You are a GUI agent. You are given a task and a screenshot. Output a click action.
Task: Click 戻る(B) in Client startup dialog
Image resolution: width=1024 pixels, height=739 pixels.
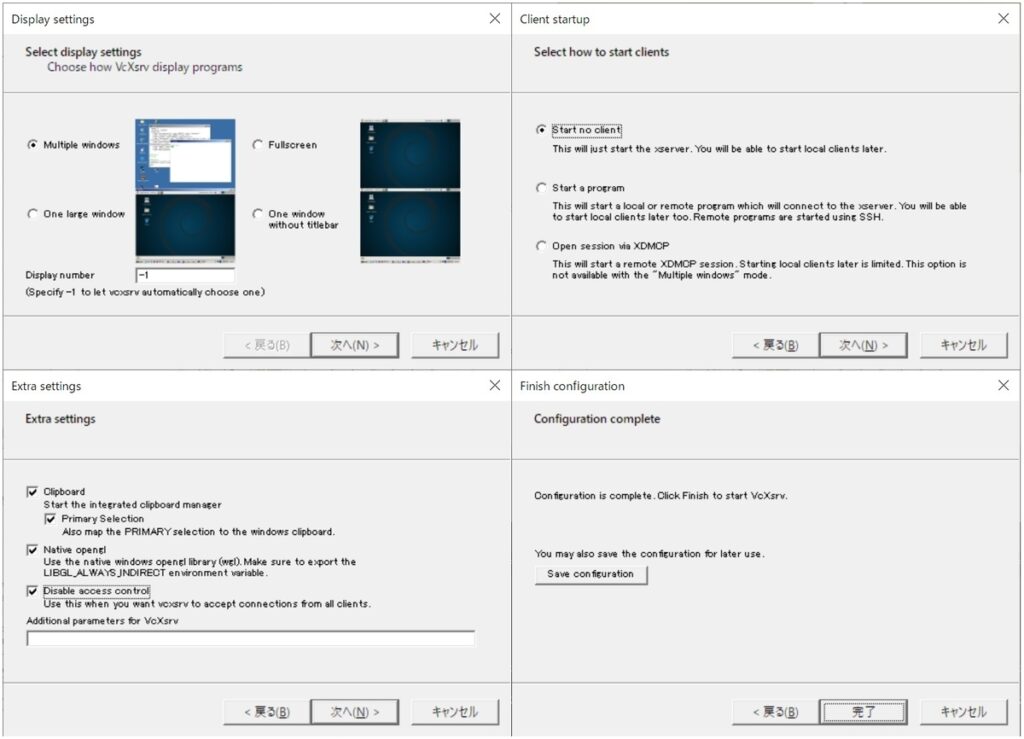click(776, 345)
